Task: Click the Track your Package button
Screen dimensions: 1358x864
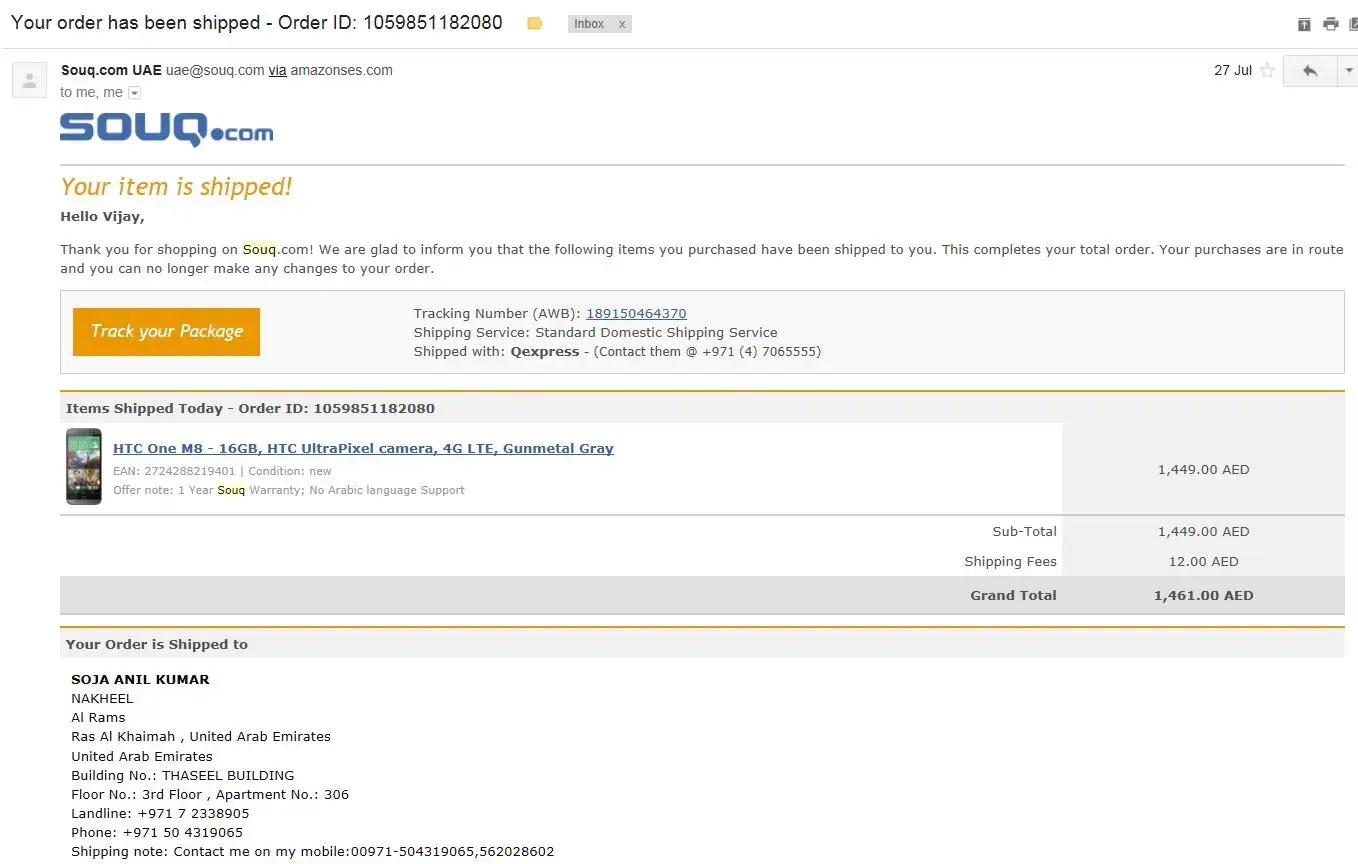Action: pos(166,332)
